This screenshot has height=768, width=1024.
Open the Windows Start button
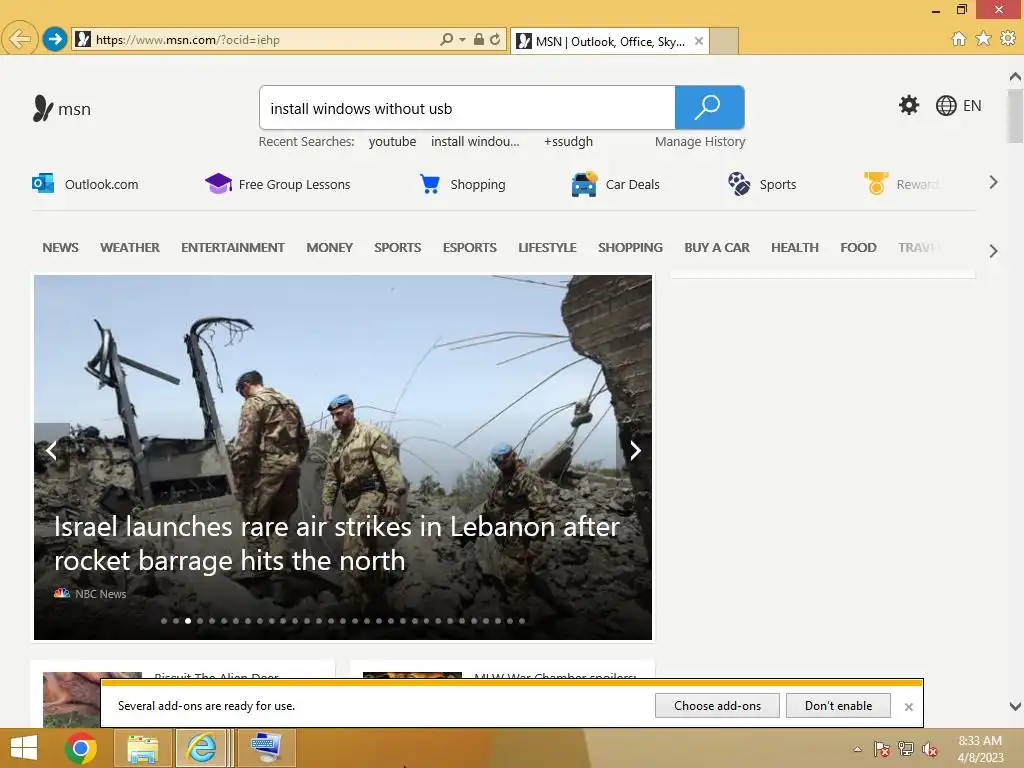click(x=24, y=748)
